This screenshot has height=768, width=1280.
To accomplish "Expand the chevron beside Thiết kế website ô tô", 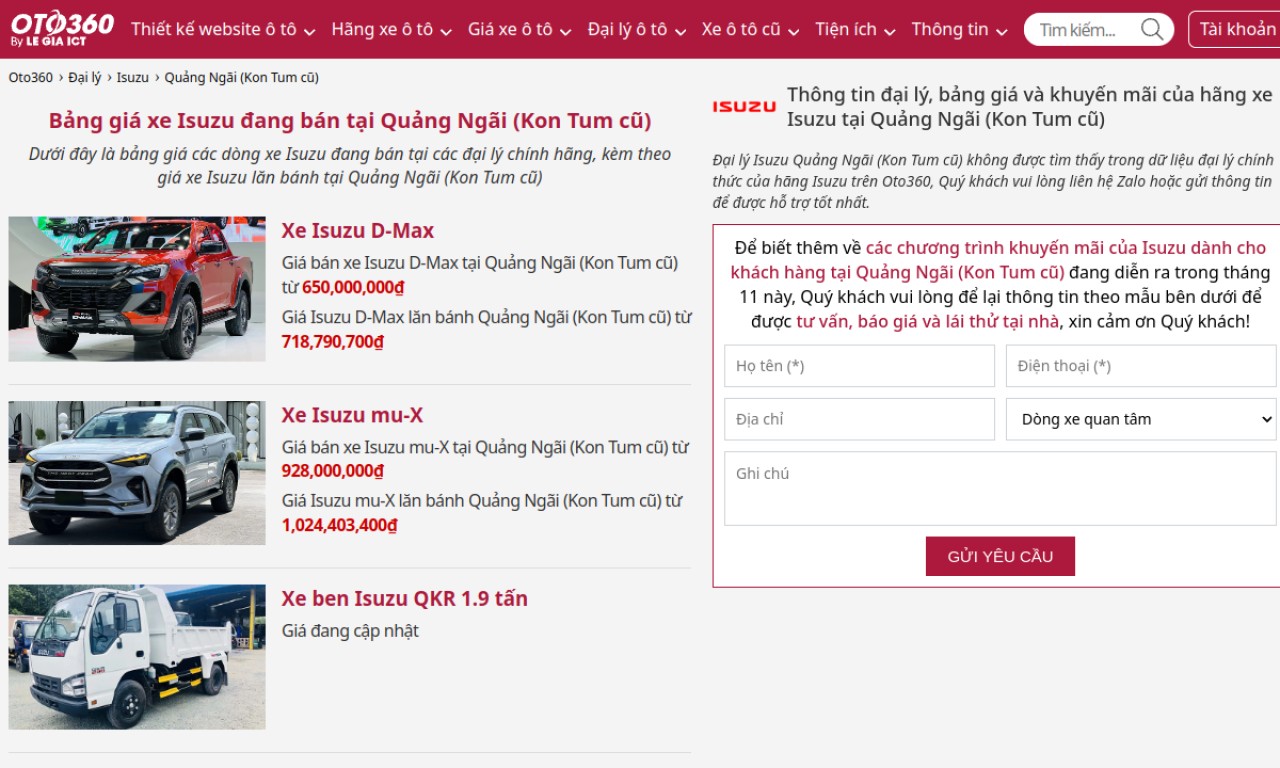I will pyautogui.click(x=309, y=31).
